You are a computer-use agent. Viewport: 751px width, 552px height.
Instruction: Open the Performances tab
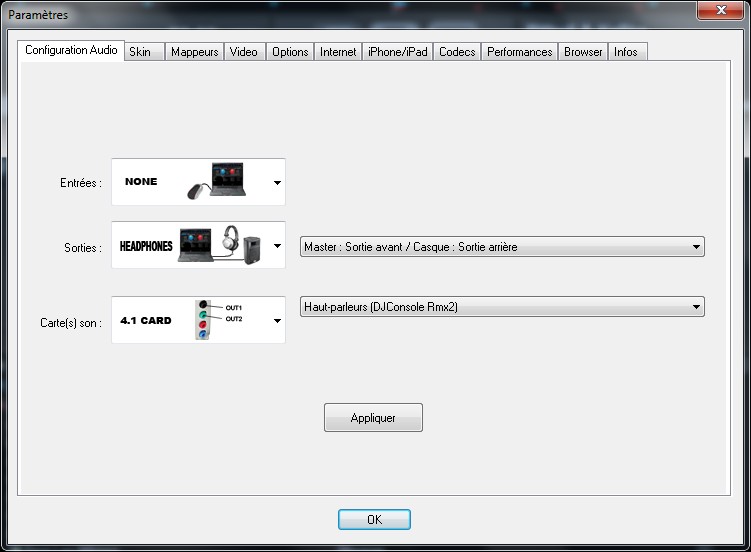click(x=520, y=52)
